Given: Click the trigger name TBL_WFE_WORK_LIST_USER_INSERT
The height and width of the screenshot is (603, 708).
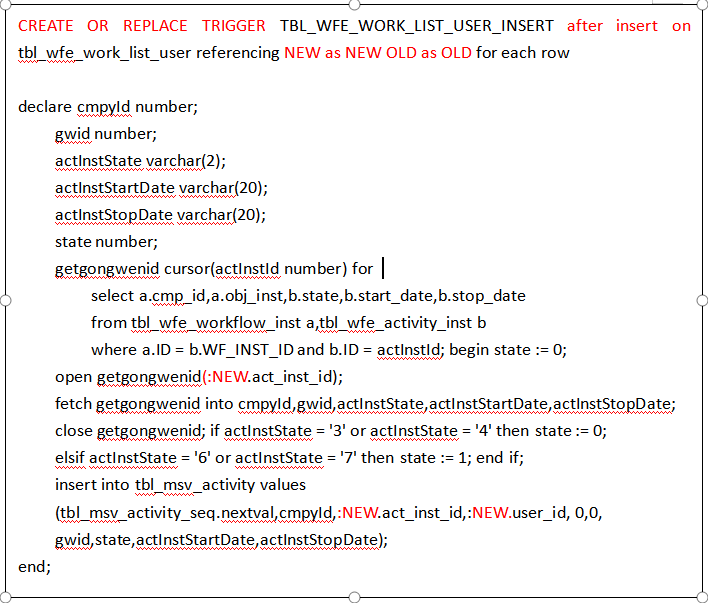Looking at the screenshot, I should (416, 26).
